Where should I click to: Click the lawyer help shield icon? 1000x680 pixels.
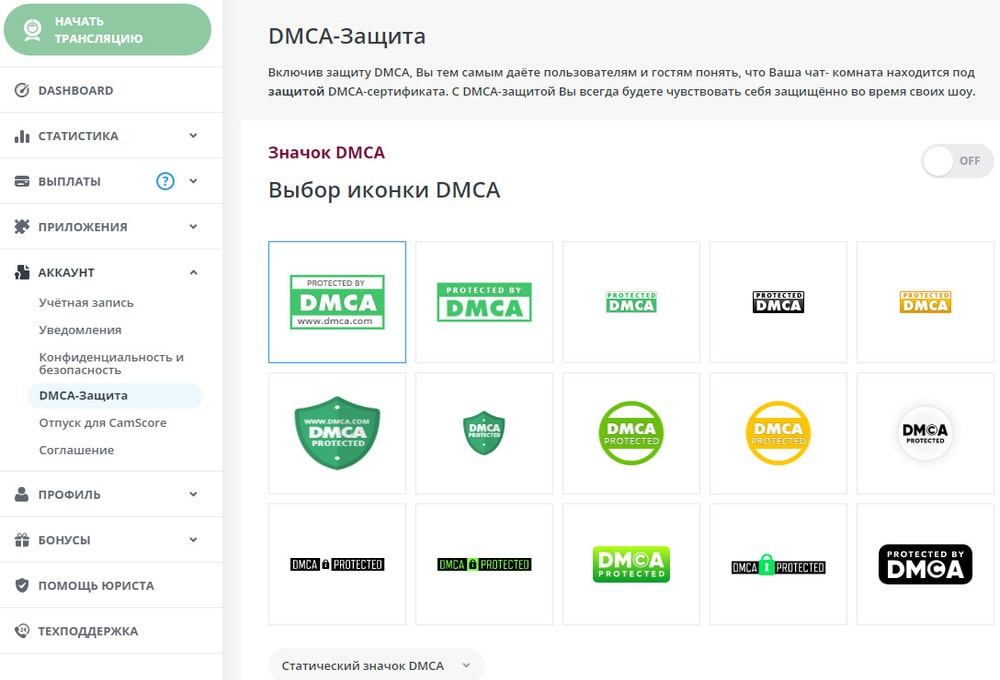coord(22,585)
